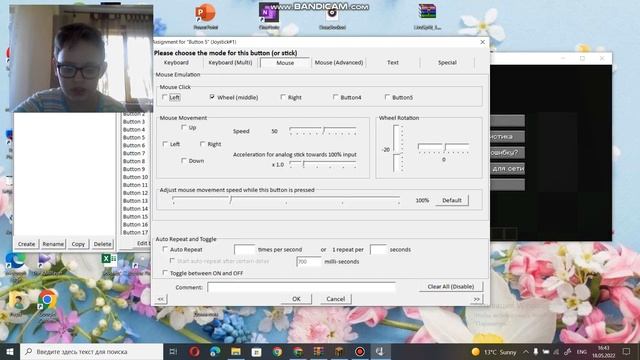This screenshot has height=360, width=640.
Task: Open Task View in the taskbar
Action: (173, 351)
